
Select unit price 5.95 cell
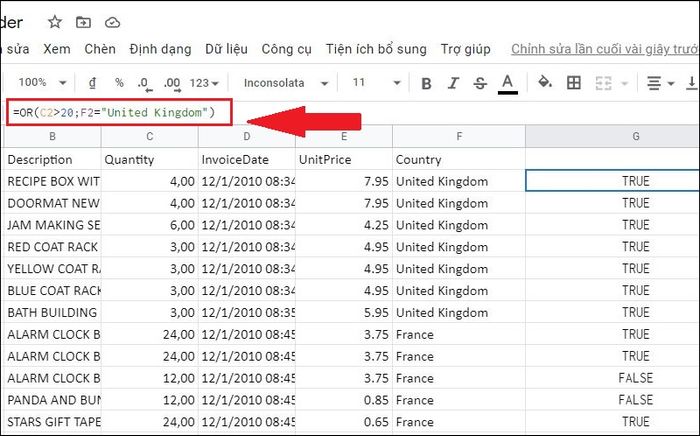[344, 312]
